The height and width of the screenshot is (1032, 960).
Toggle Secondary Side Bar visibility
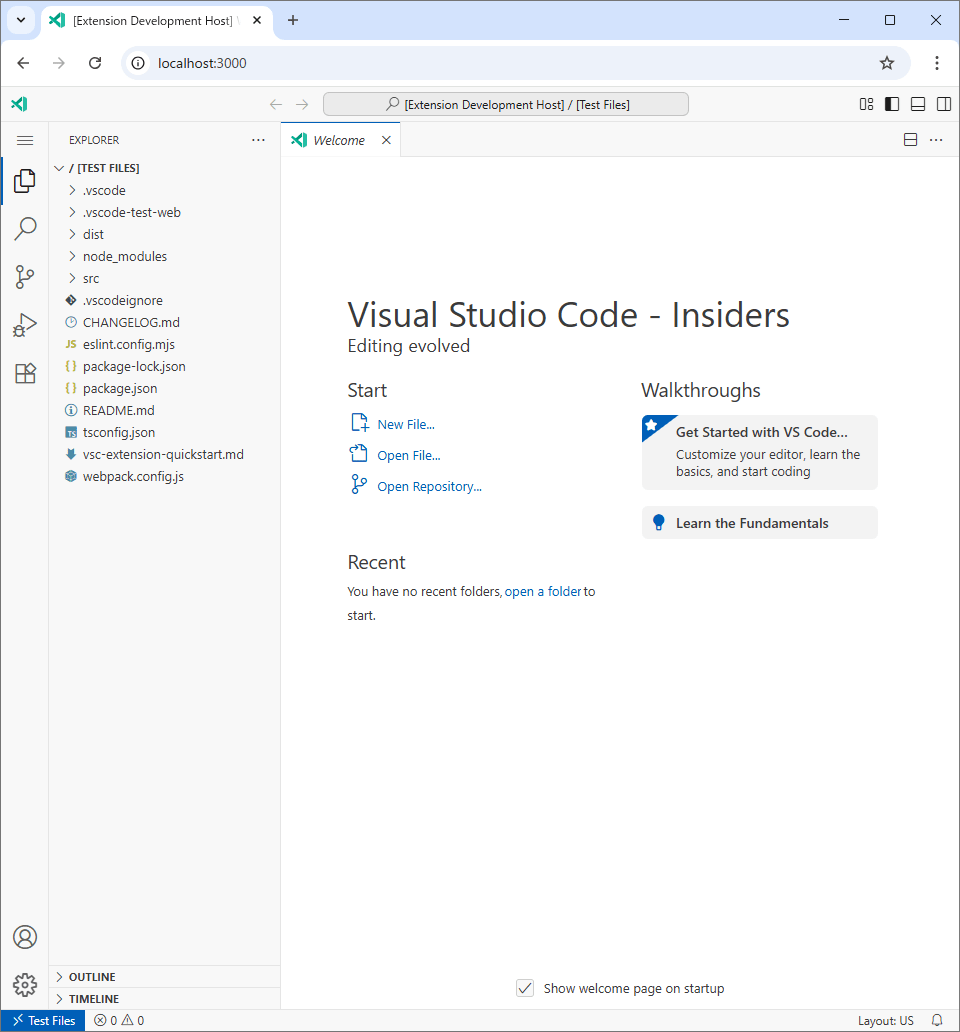tap(944, 104)
